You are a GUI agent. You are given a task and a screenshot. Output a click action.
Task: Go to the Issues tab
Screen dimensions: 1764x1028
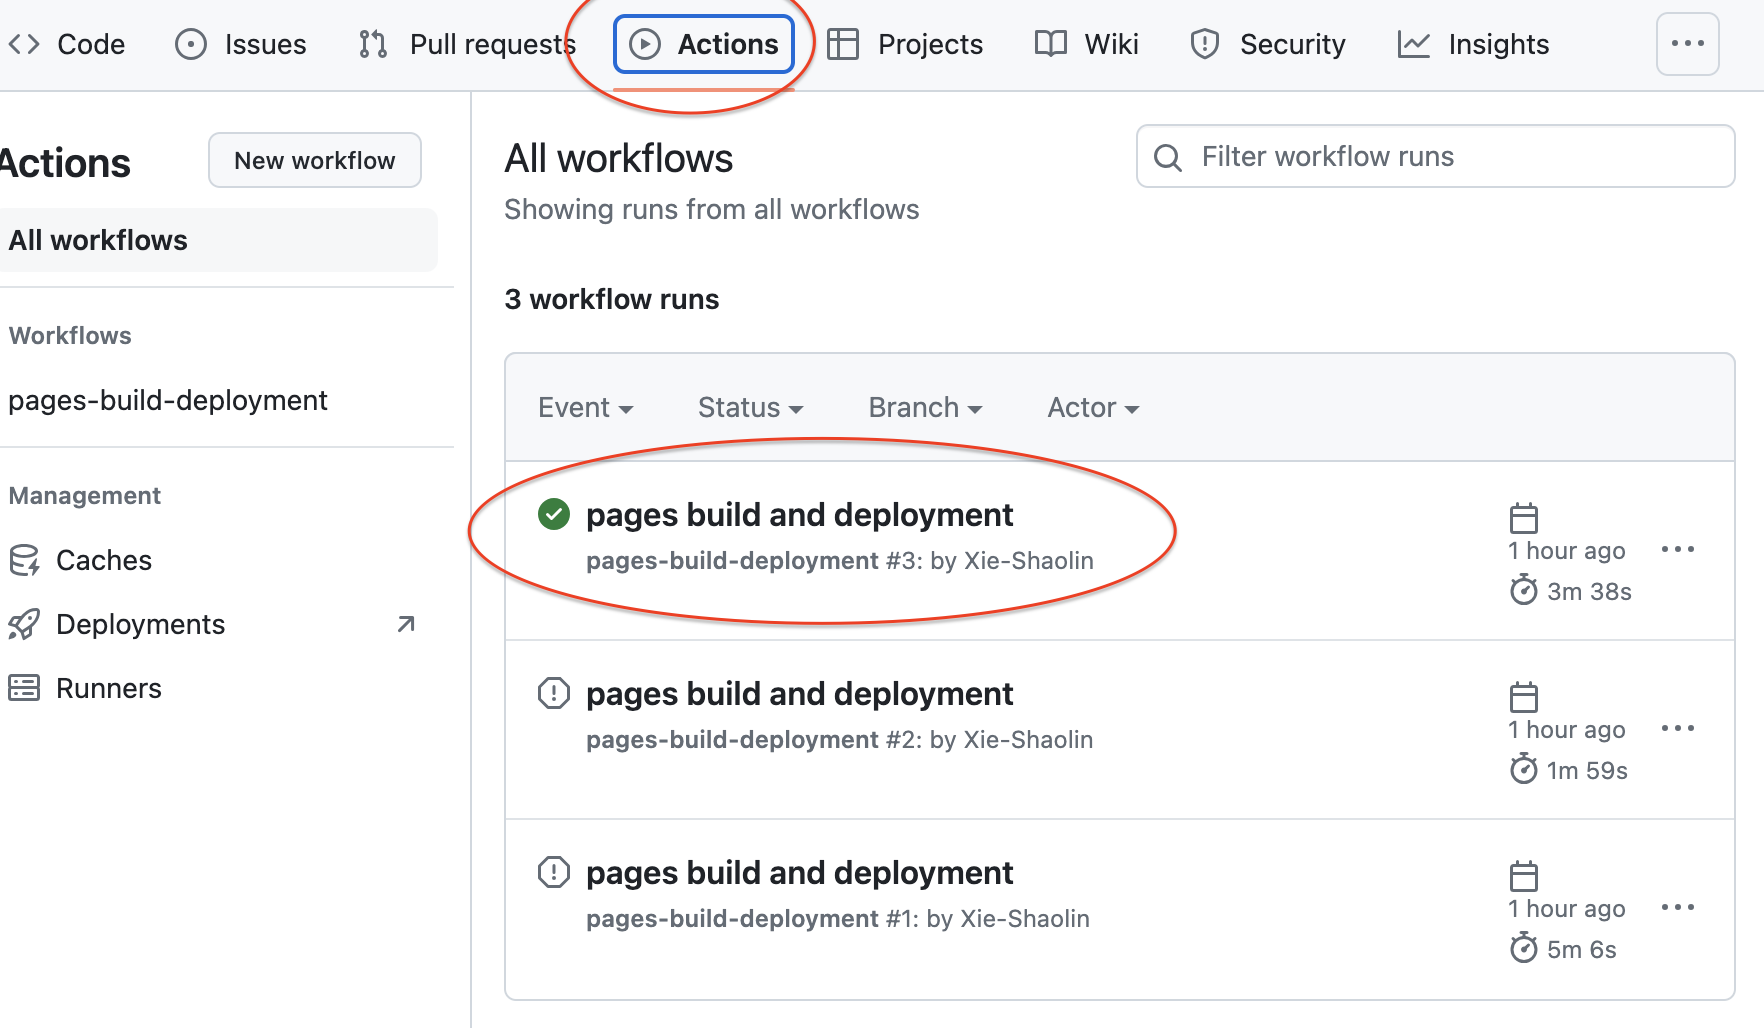(241, 44)
